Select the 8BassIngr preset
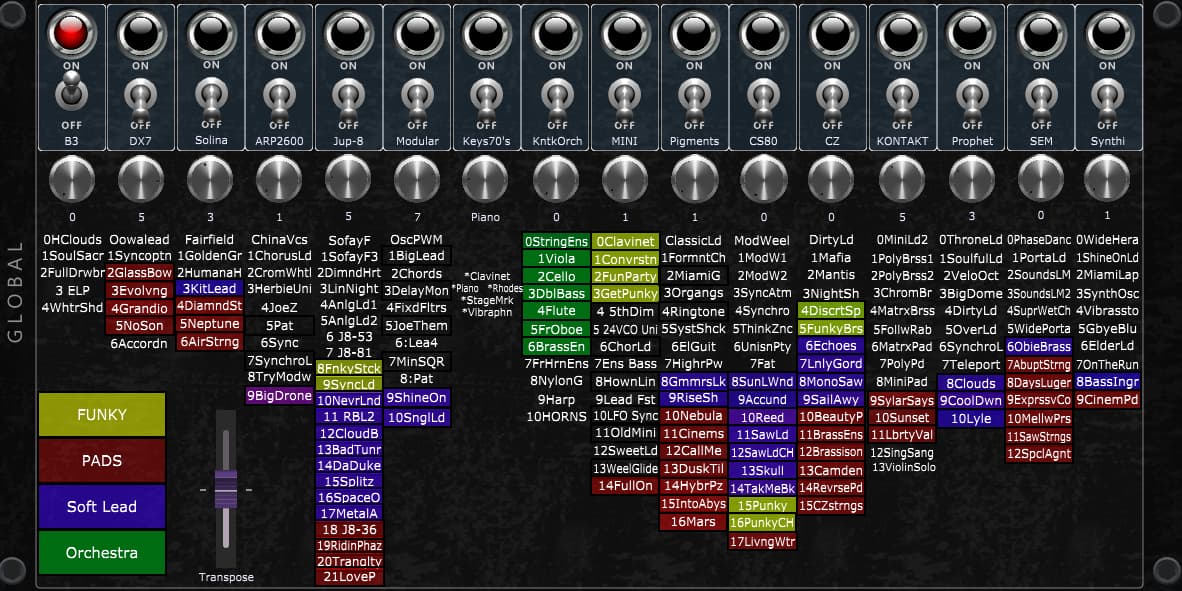The height and width of the screenshot is (591, 1182). tap(1107, 382)
